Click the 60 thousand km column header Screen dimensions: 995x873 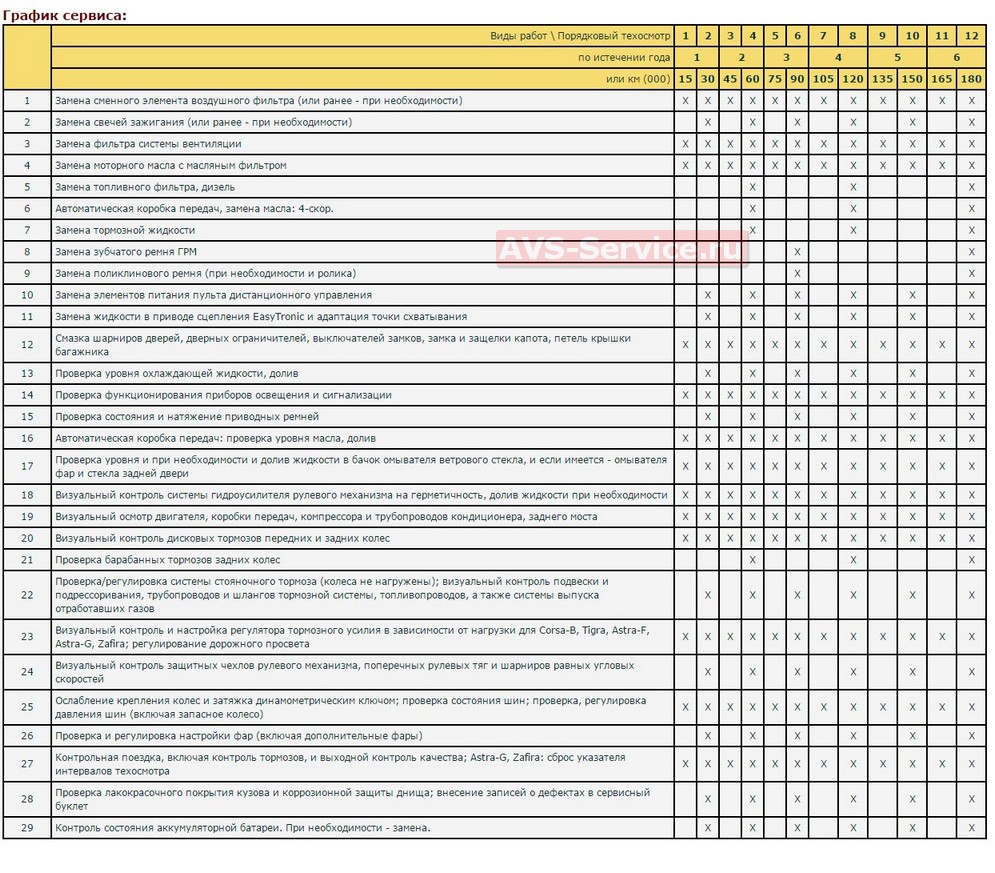[753, 79]
